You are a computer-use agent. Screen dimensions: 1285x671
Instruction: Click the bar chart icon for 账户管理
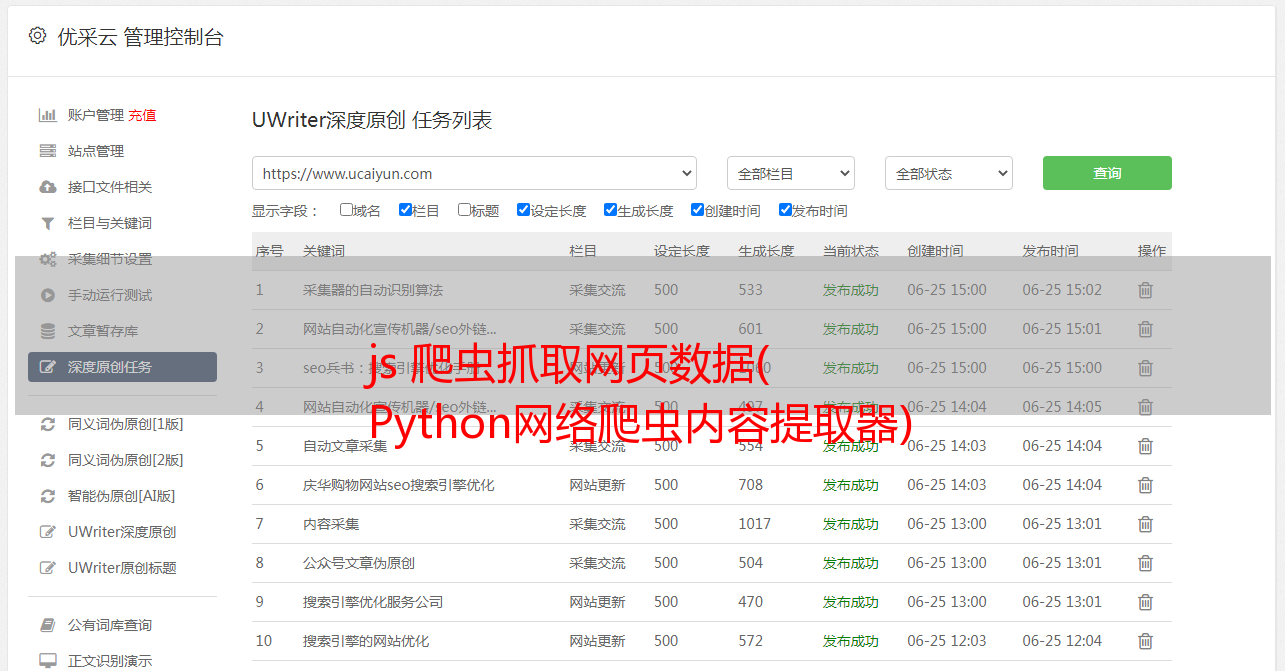(x=47, y=115)
